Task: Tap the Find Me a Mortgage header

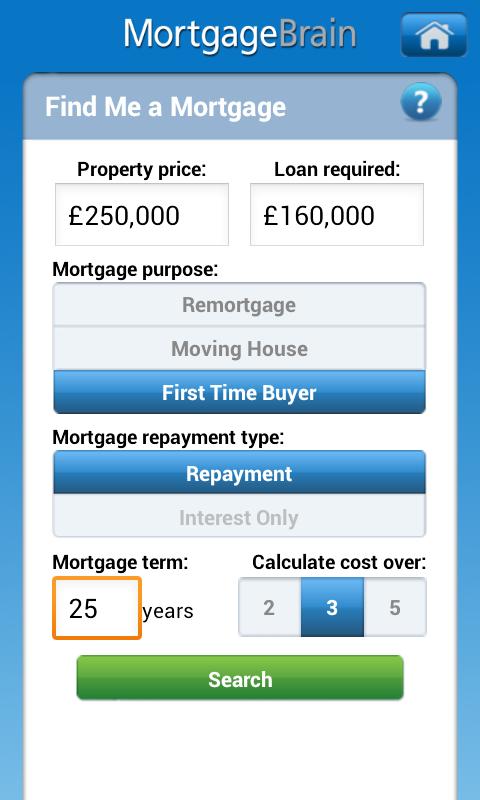Action: (165, 107)
